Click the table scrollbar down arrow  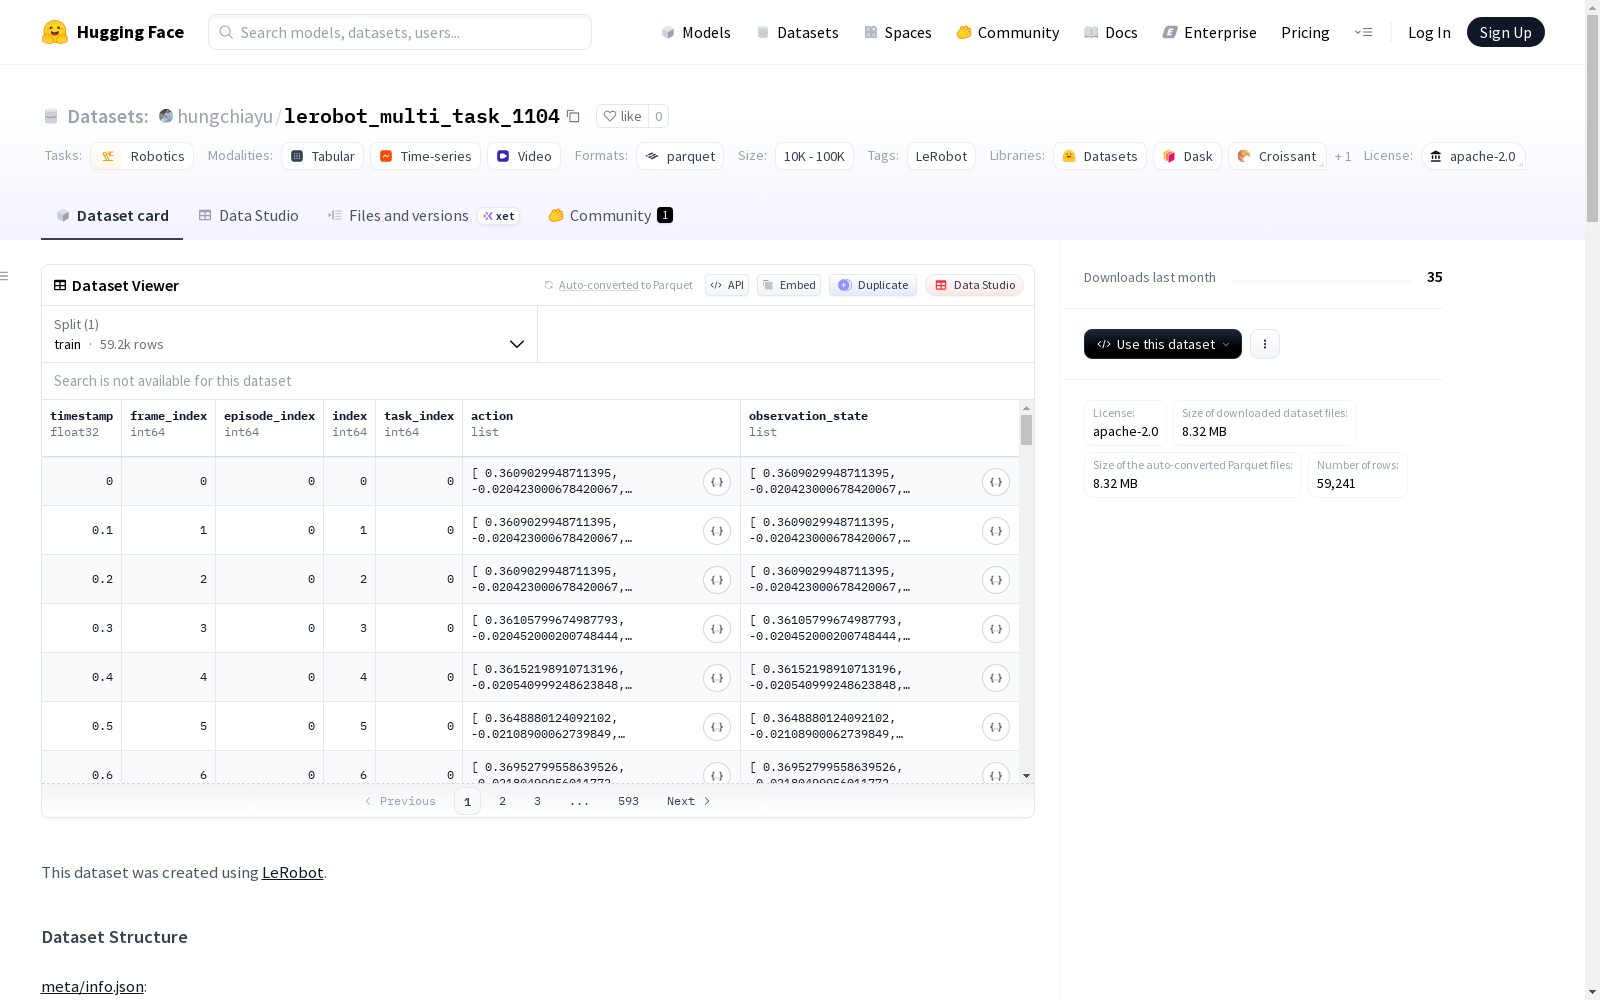[1026, 776]
